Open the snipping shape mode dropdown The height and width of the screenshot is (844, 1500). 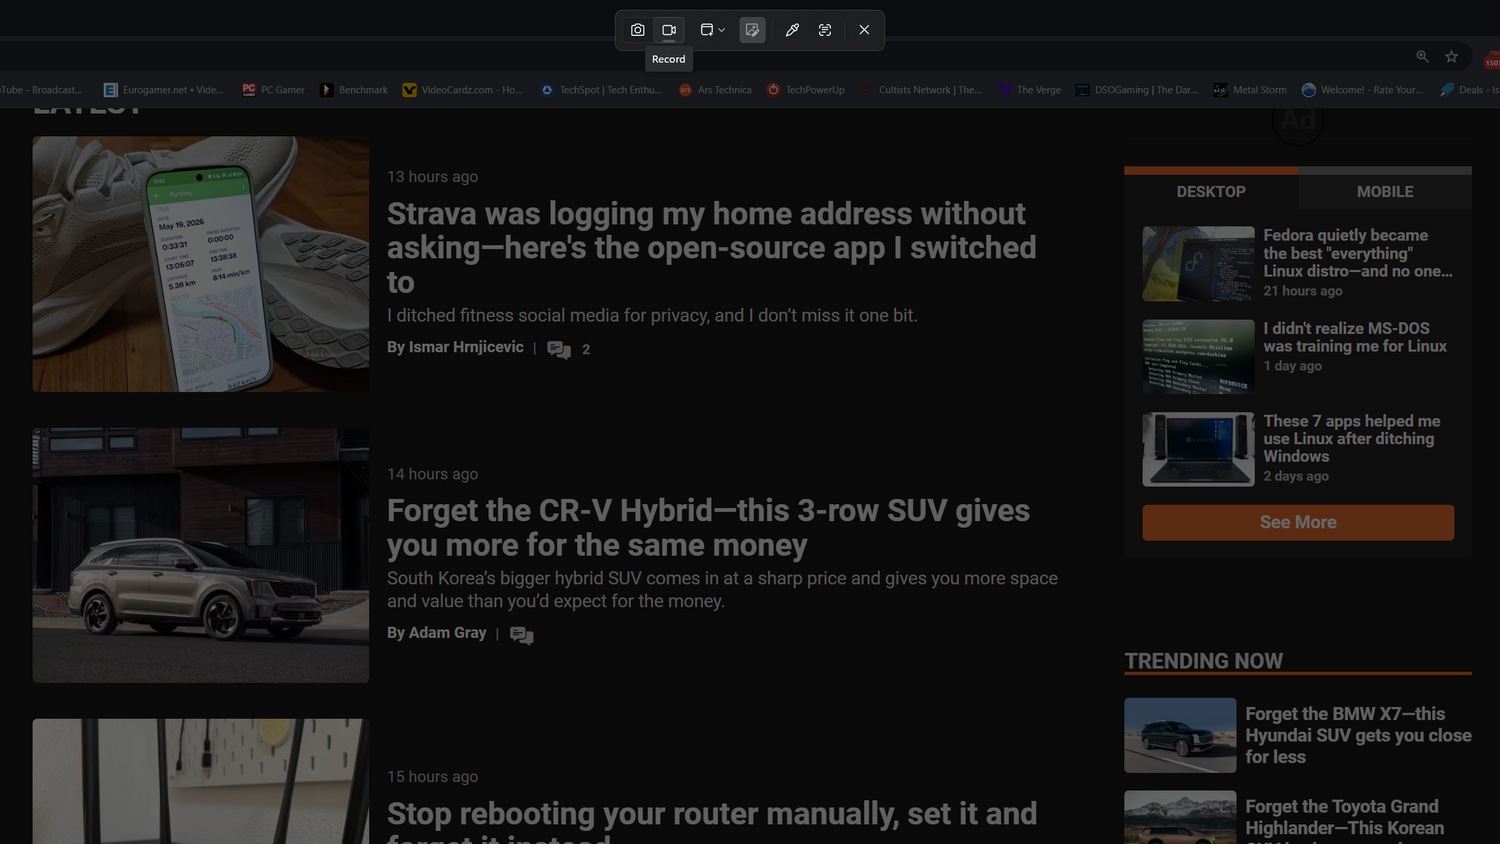(x=712, y=30)
